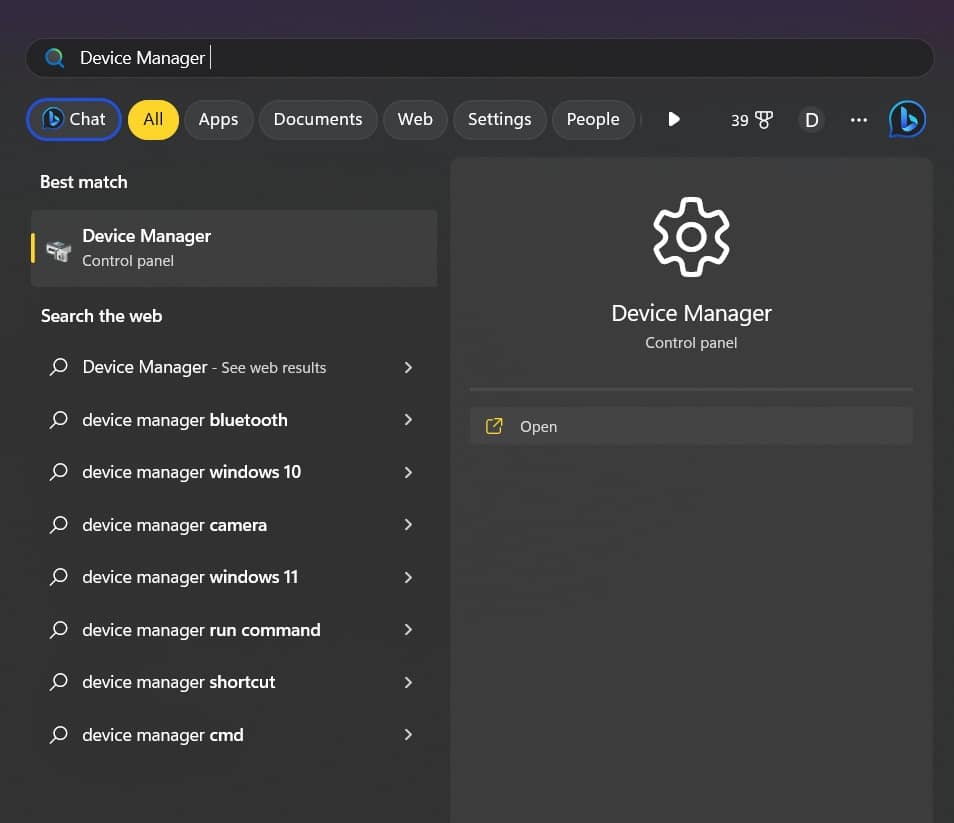Select device manager run command suggestion
The height and width of the screenshot is (823, 954).
pyautogui.click(x=201, y=630)
